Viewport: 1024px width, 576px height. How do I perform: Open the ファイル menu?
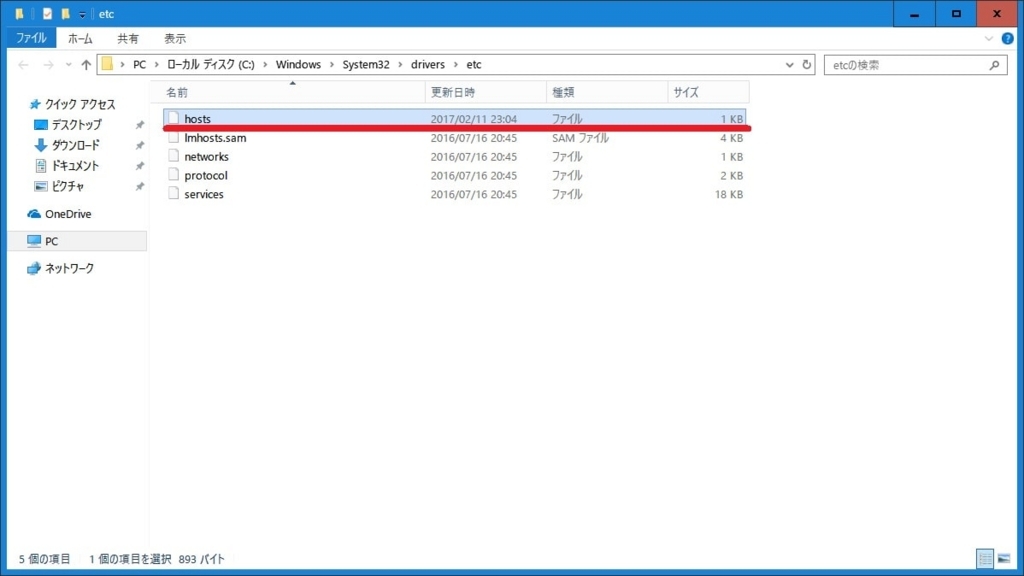coord(30,38)
